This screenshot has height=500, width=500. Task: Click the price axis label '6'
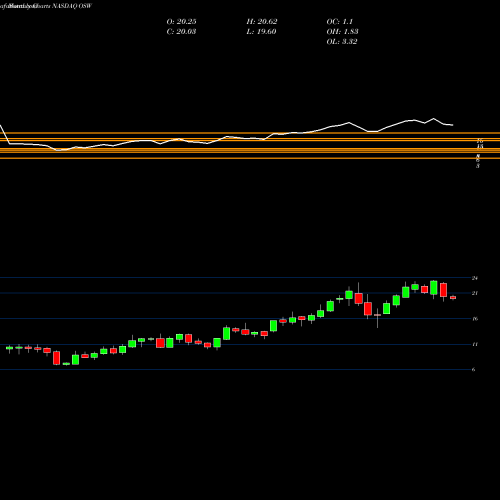pos(473,370)
